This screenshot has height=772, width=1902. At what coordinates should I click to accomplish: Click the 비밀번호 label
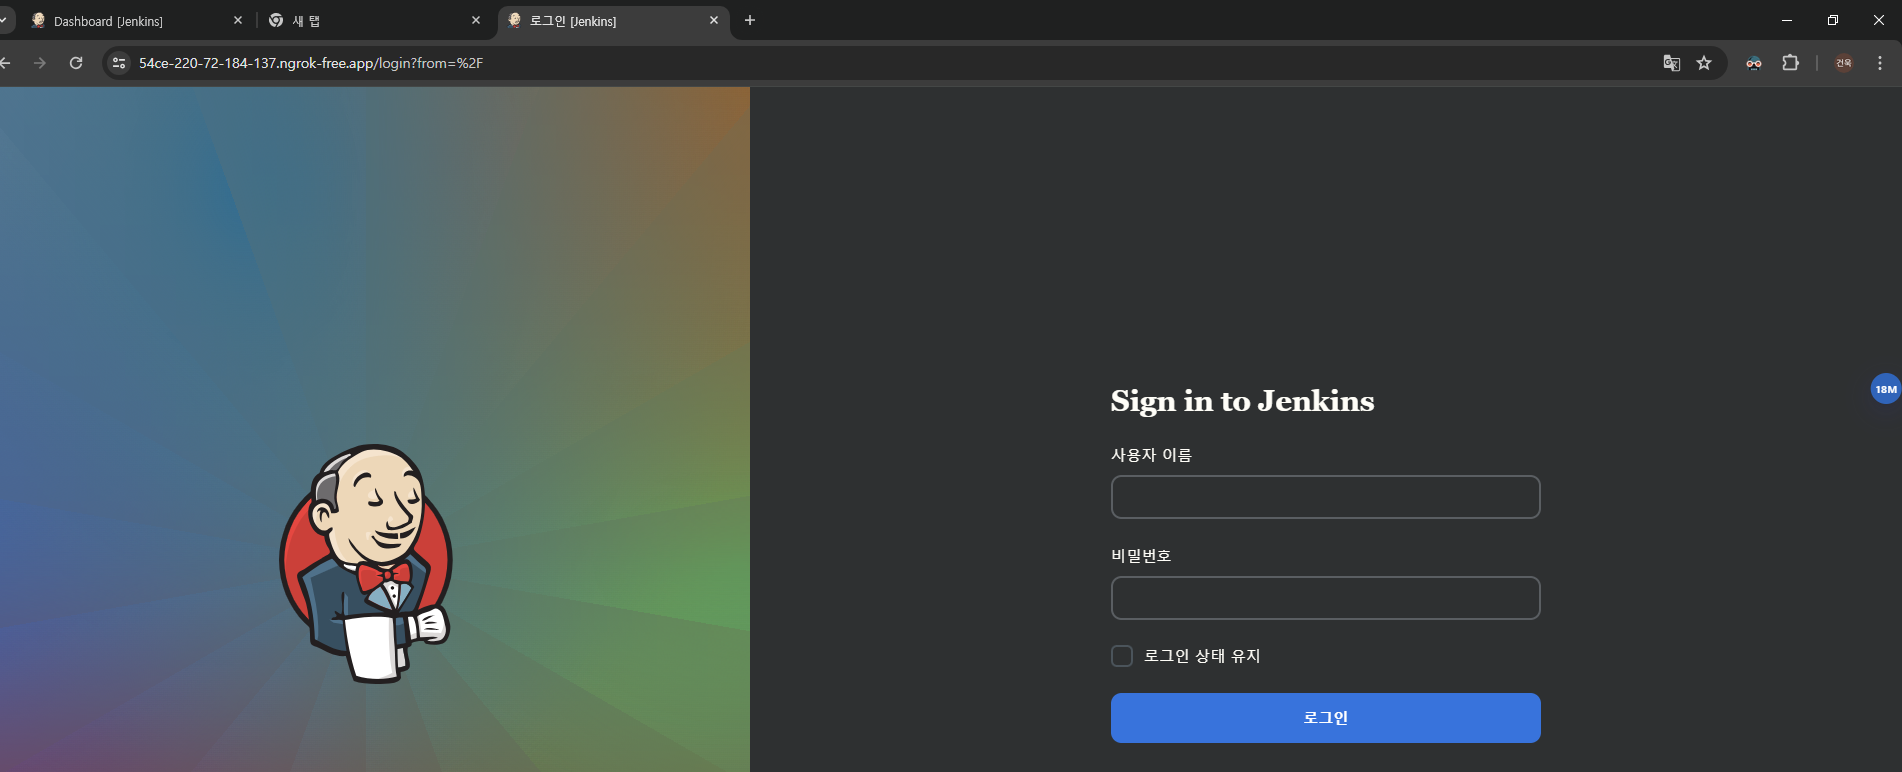[1141, 556]
